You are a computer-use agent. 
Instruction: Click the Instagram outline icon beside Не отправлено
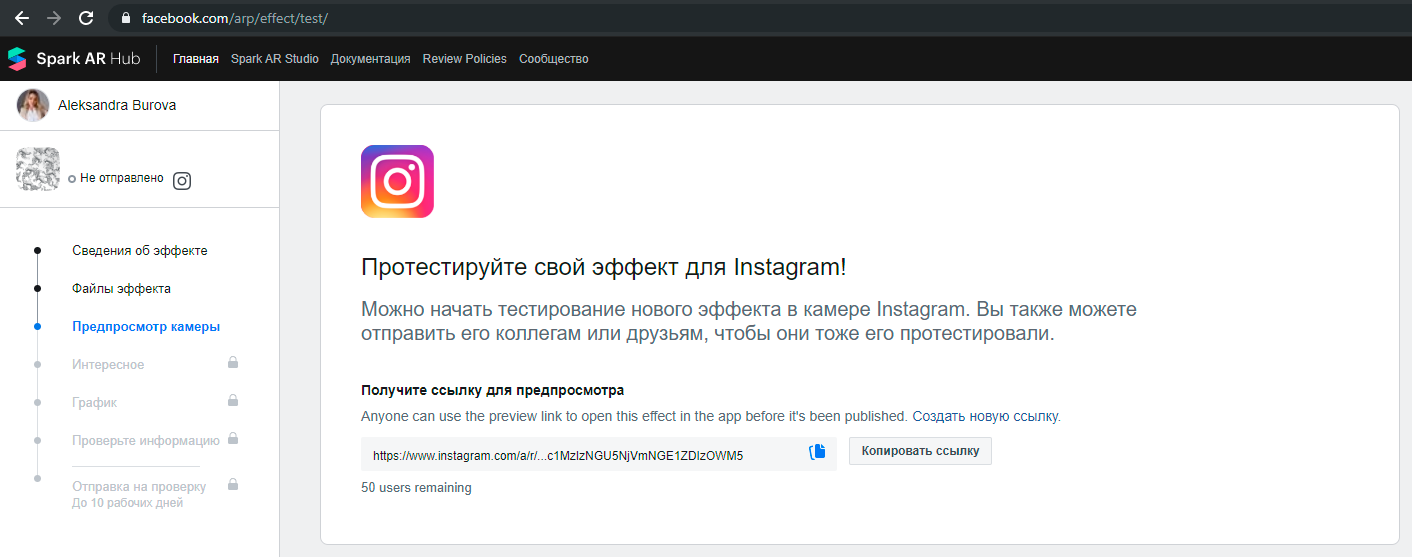[182, 181]
